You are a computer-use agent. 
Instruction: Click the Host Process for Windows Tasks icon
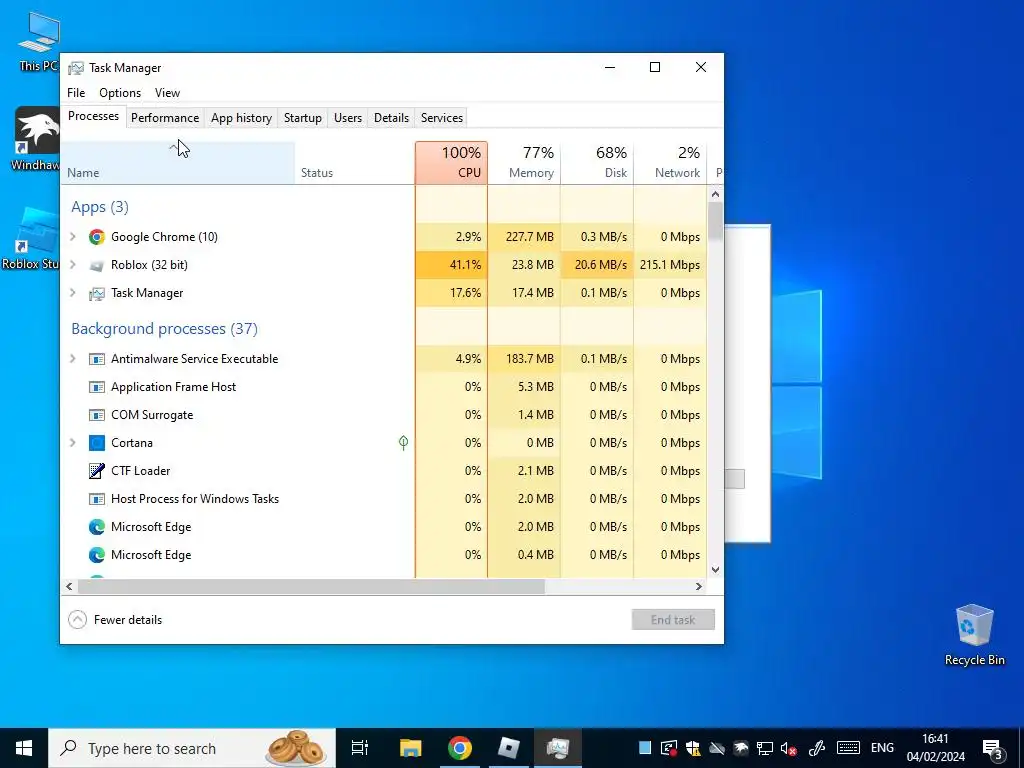pos(97,499)
